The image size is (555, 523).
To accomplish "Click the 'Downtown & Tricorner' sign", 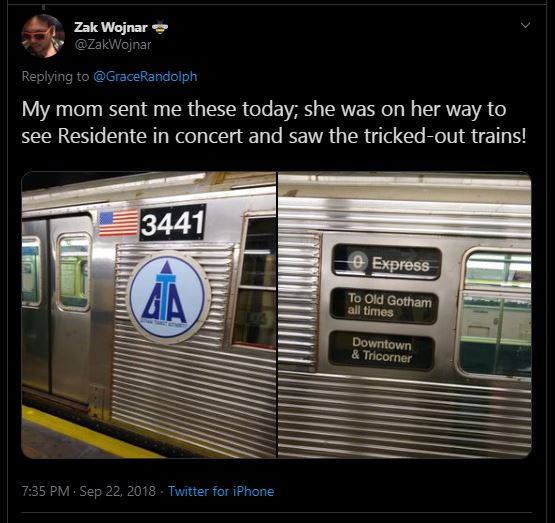I will point(382,350).
